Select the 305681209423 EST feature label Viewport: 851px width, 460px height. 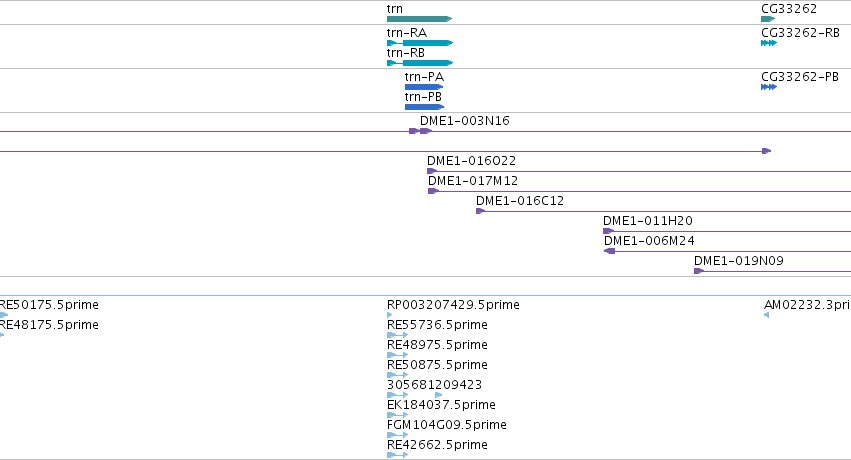(434, 385)
